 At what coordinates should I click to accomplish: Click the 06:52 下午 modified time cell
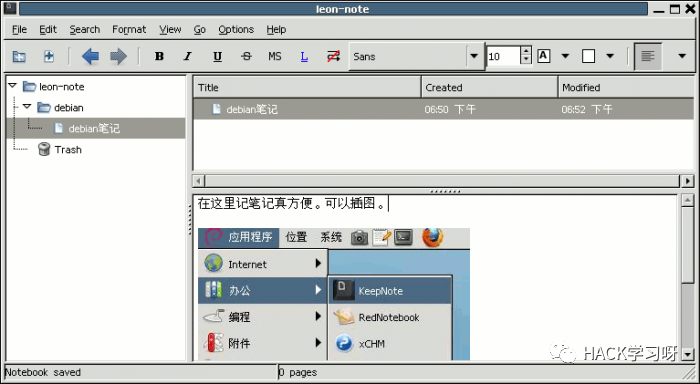point(587,109)
